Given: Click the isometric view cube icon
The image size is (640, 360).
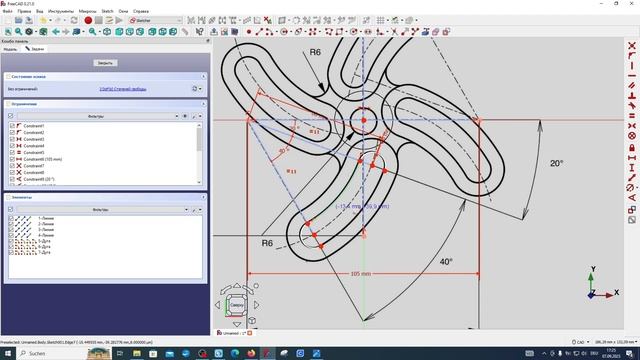Looking at the screenshot, I should (x=107, y=31).
